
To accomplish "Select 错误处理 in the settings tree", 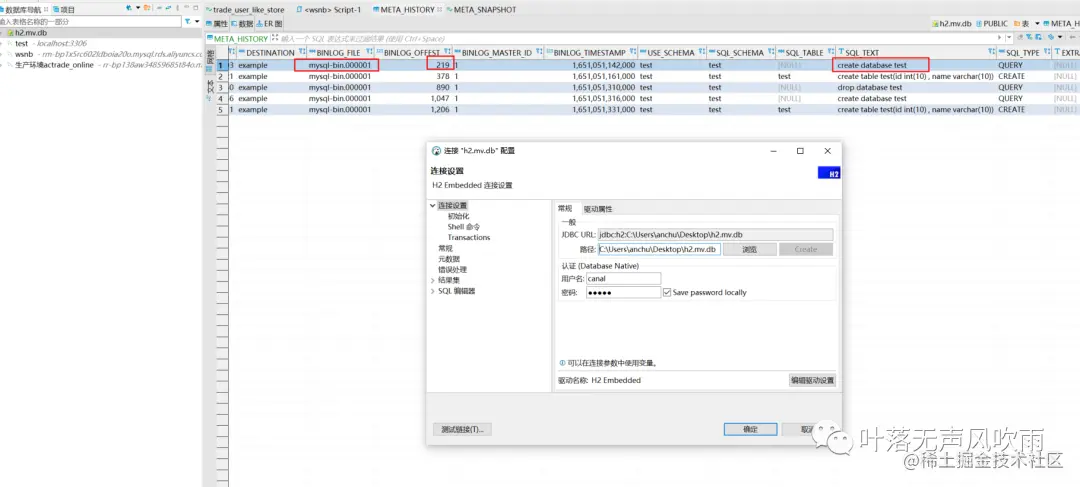I will coord(453,269).
